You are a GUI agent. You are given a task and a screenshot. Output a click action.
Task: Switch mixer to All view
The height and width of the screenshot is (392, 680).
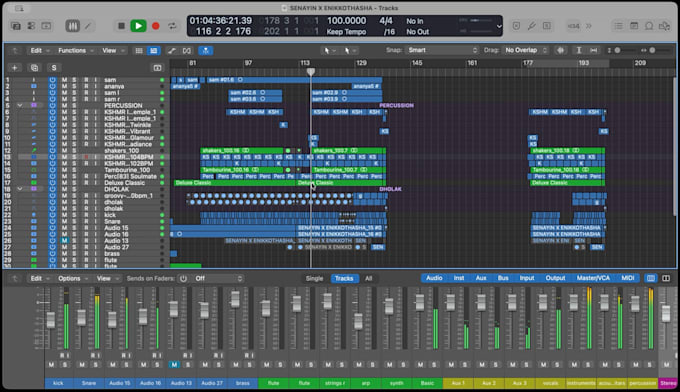pyautogui.click(x=369, y=278)
